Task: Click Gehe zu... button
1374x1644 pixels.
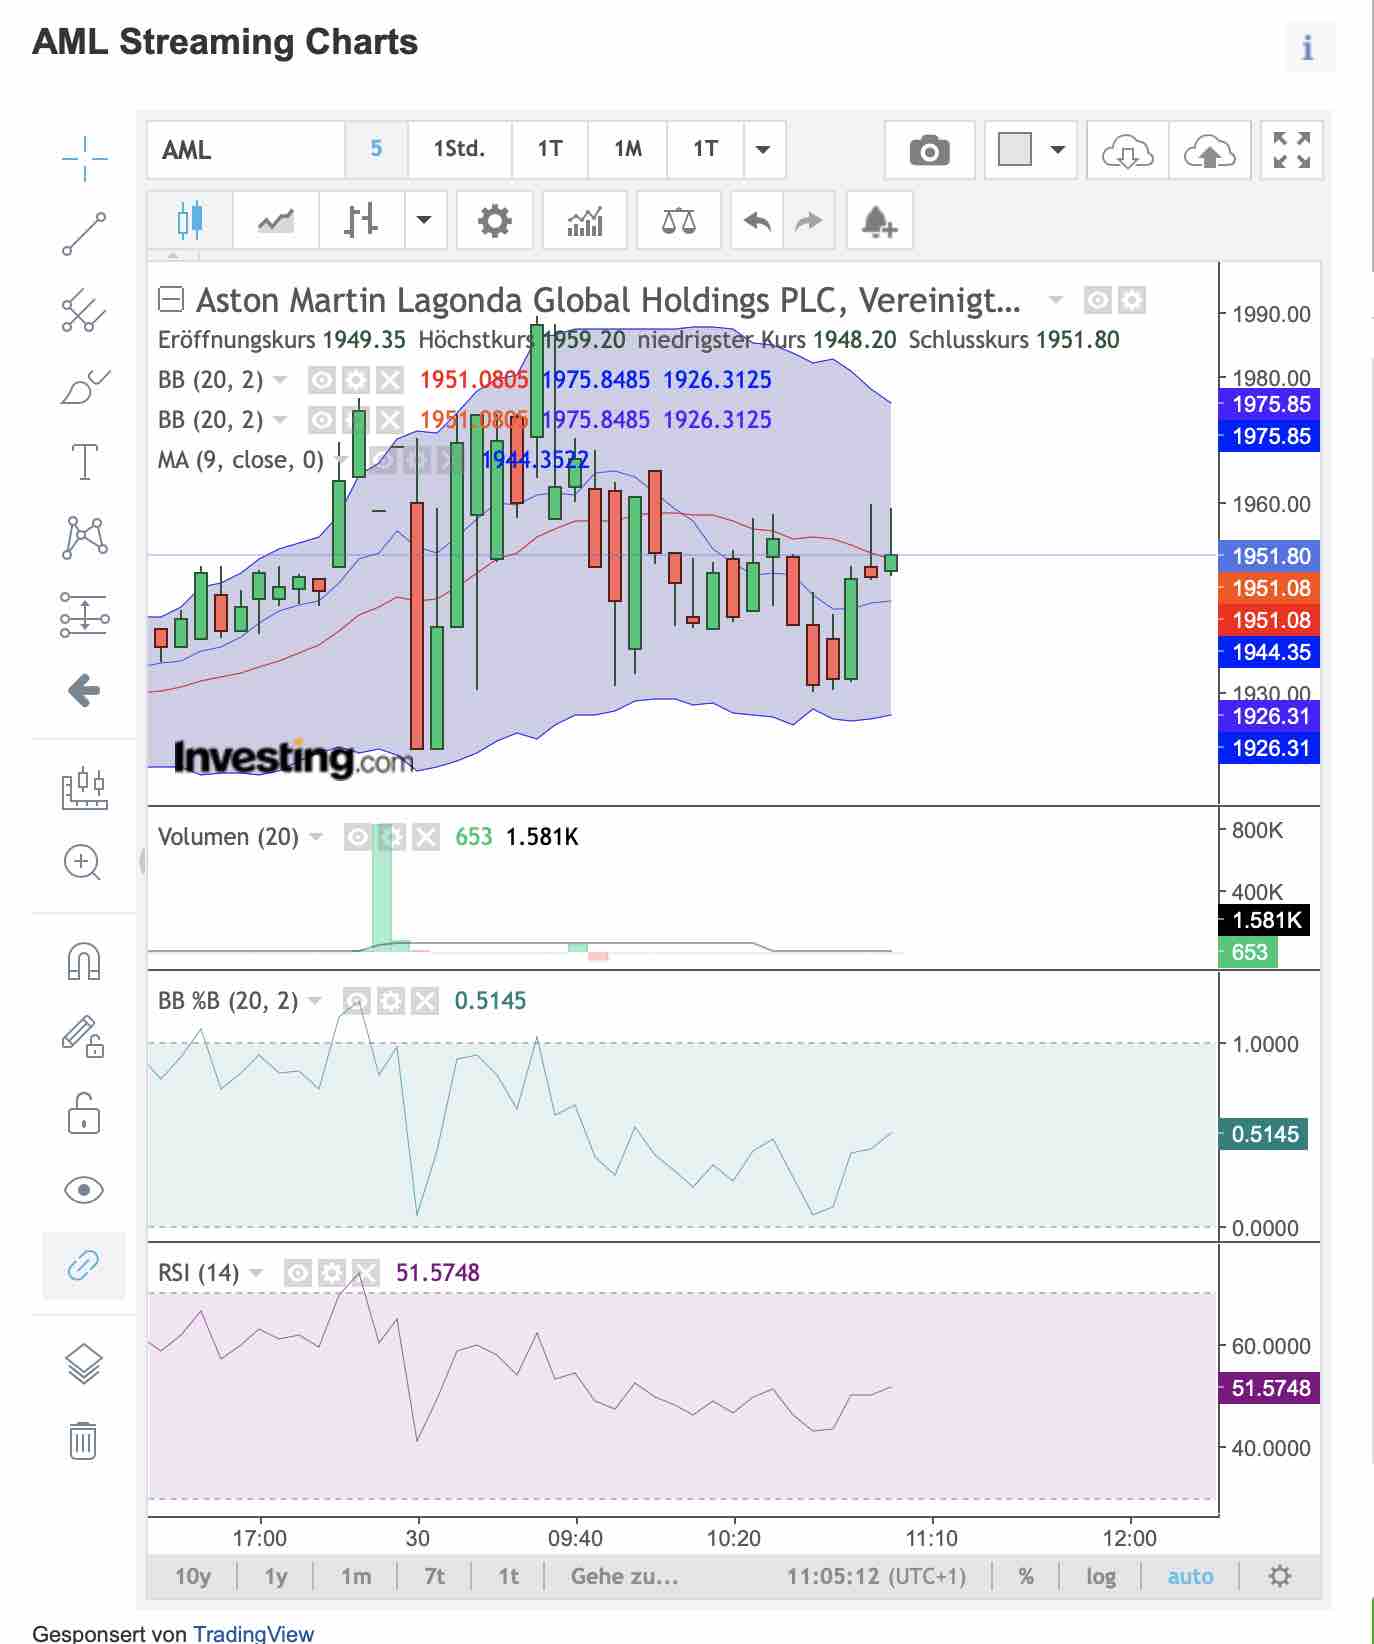Action: (x=625, y=1576)
